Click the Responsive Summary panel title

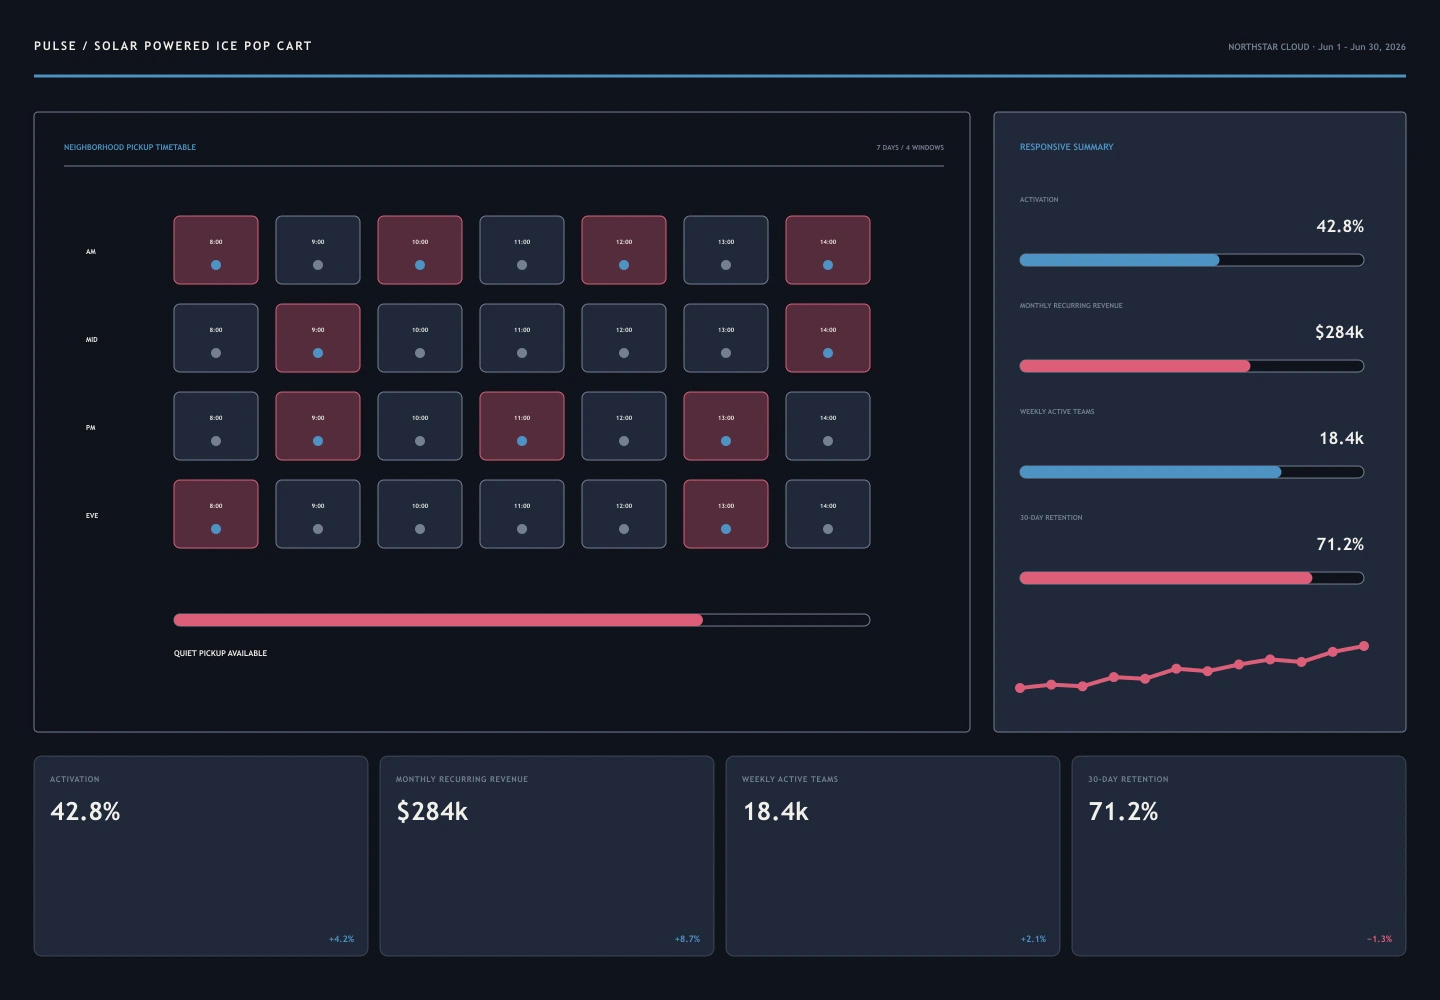coord(1066,147)
